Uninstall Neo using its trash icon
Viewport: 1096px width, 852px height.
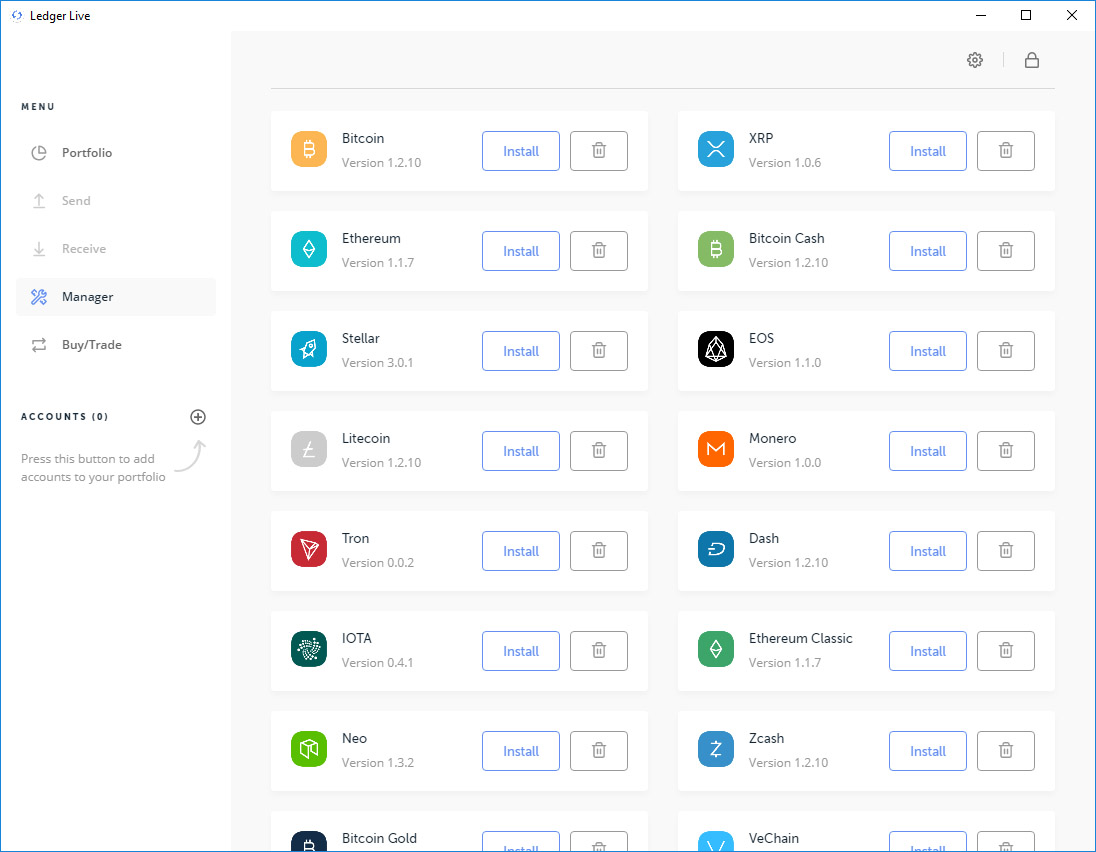(599, 751)
